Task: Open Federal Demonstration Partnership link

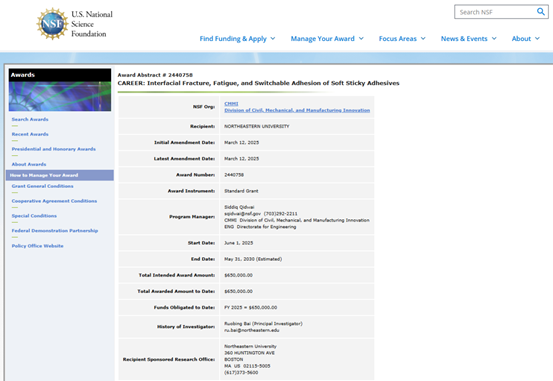Action: point(55,230)
